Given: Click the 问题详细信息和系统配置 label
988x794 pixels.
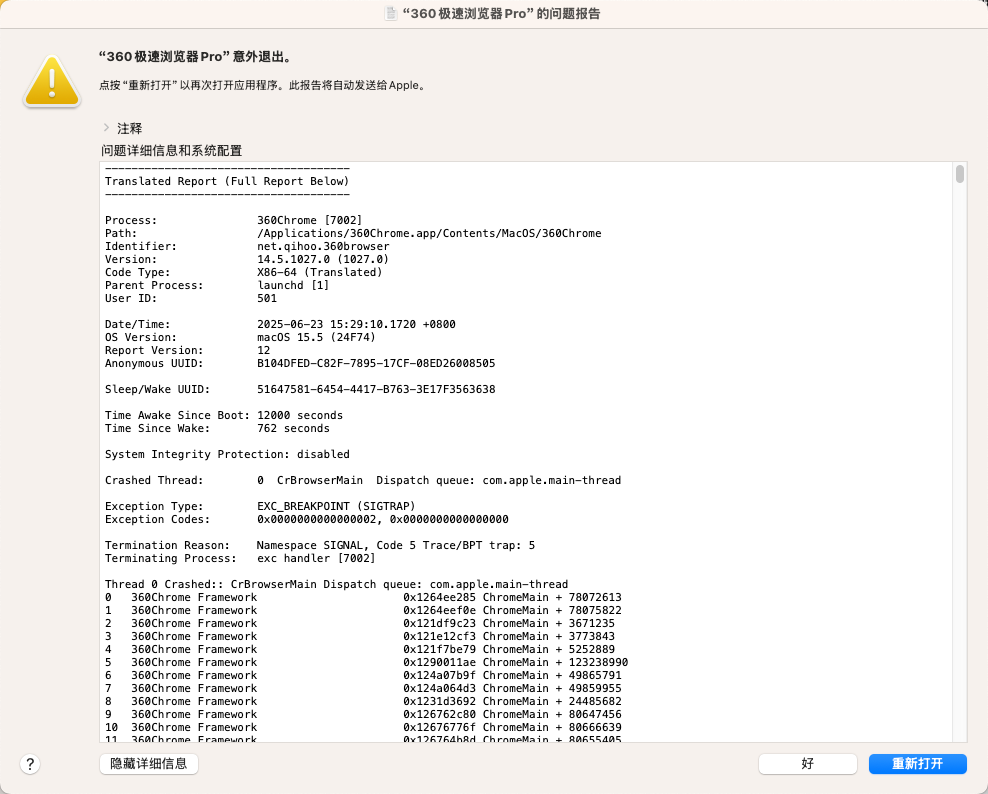Looking at the screenshot, I should pyautogui.click(x=171, y=151).
